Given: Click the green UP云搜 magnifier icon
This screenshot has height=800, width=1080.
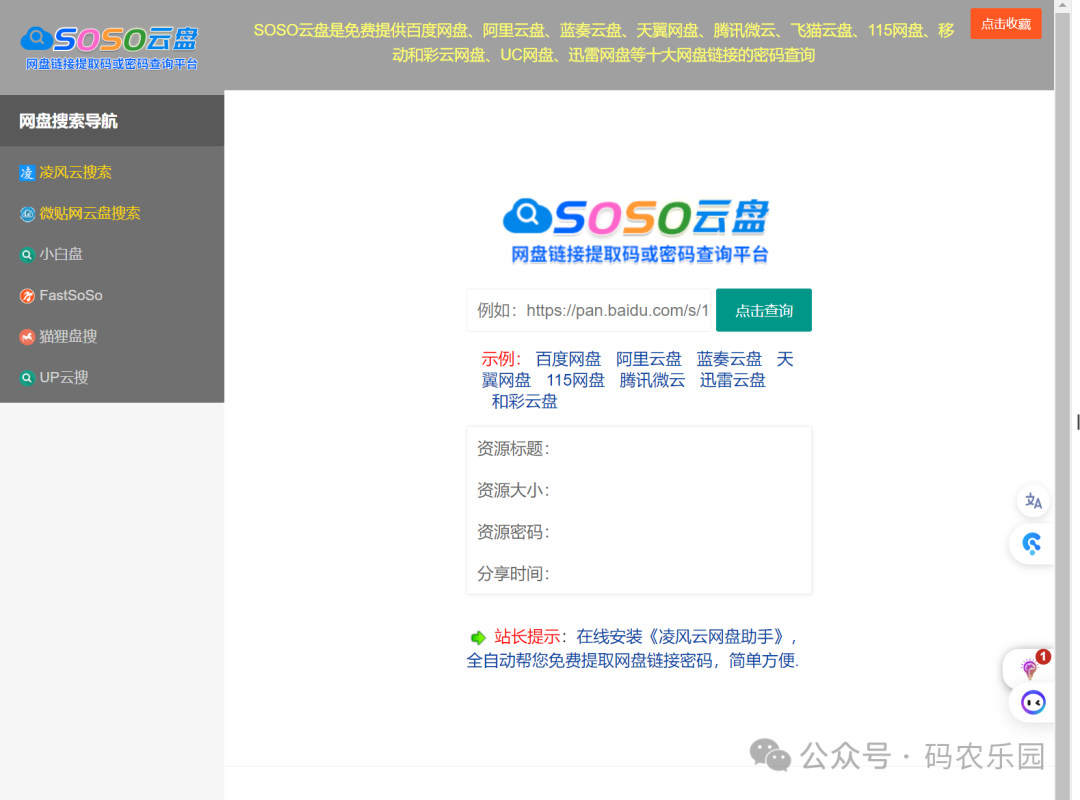Looking at the screenshot, I should point(25,377).
